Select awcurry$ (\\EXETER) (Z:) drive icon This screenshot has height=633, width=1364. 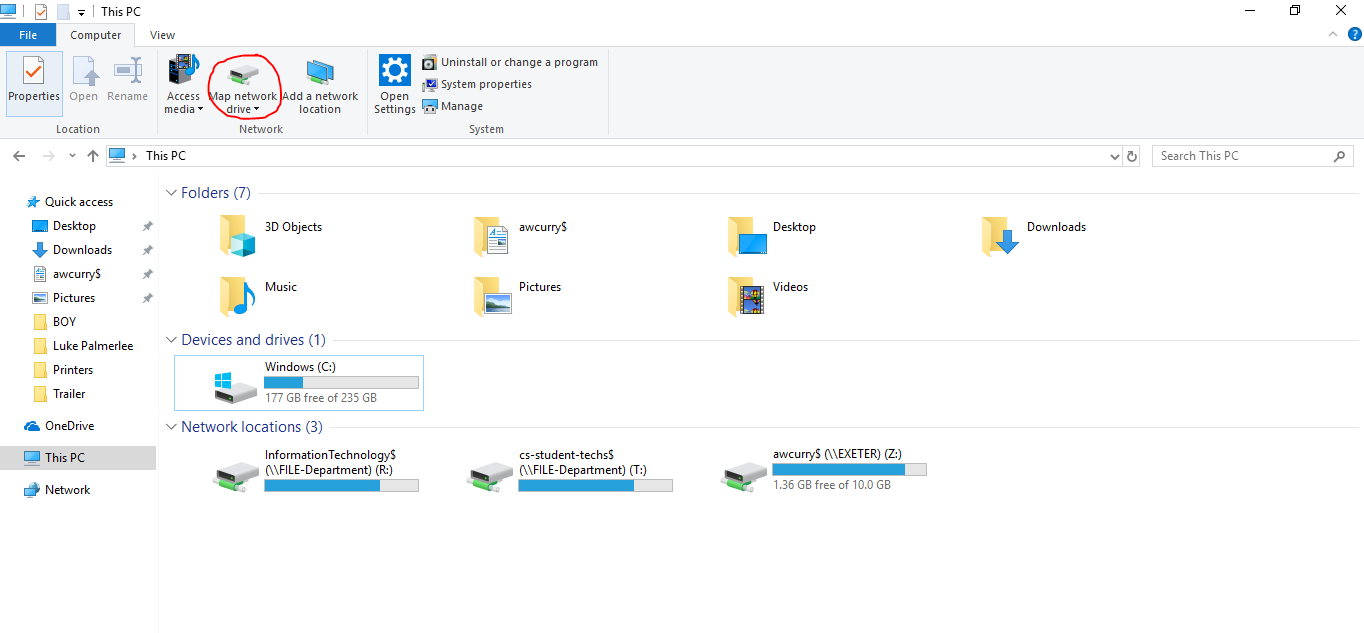(745, 474)
